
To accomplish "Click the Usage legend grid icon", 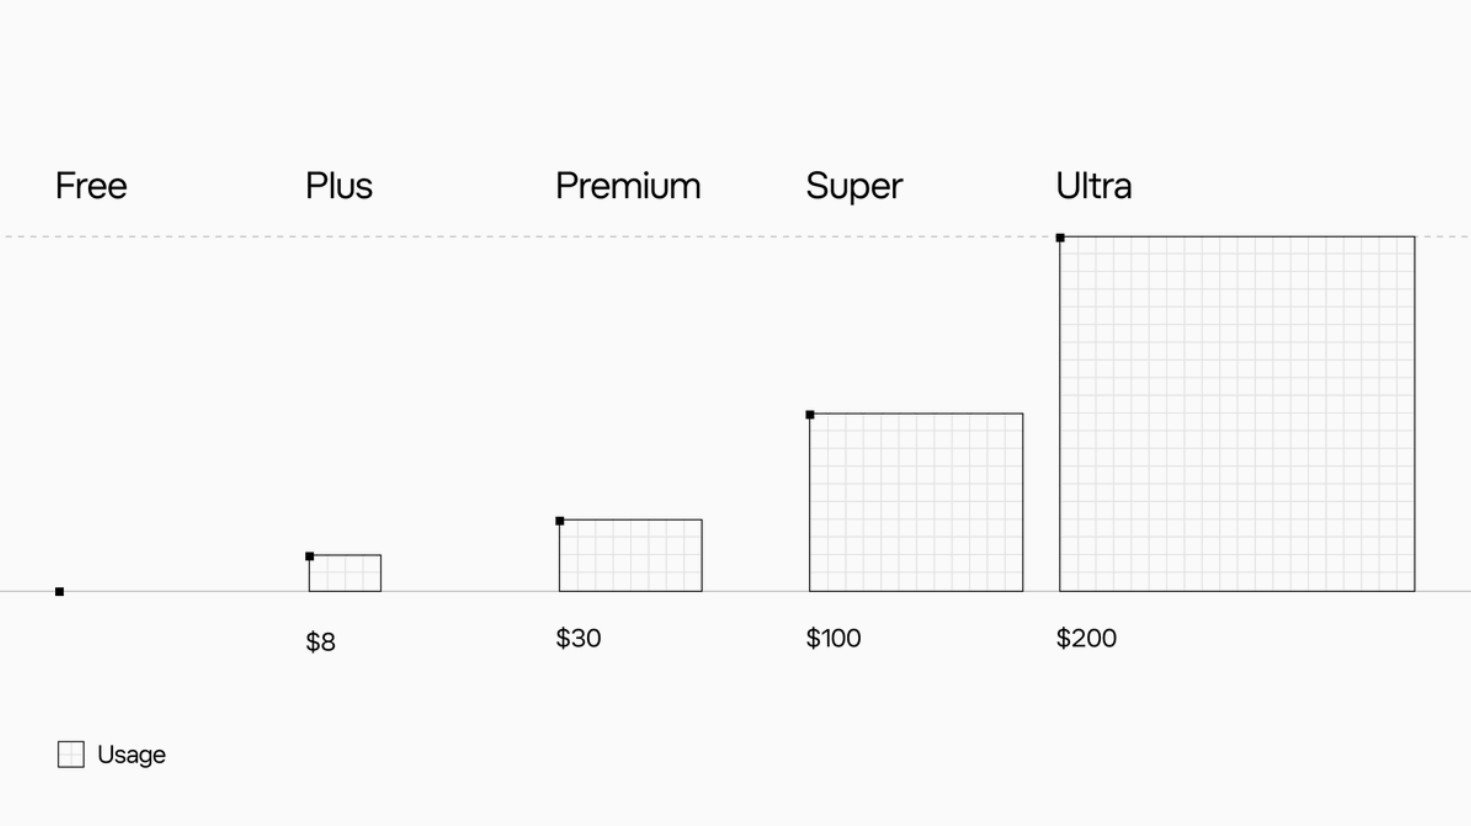I will [71, 754].
